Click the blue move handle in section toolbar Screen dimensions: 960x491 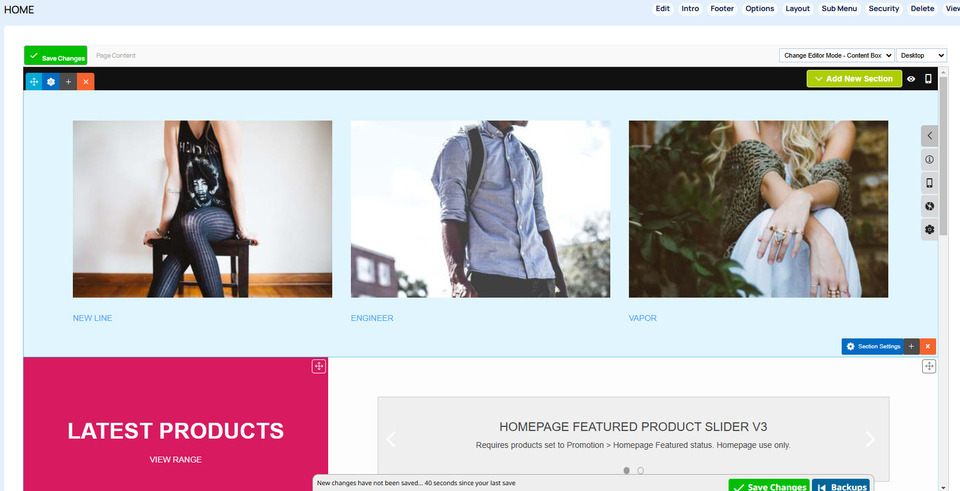click(34, 81)
